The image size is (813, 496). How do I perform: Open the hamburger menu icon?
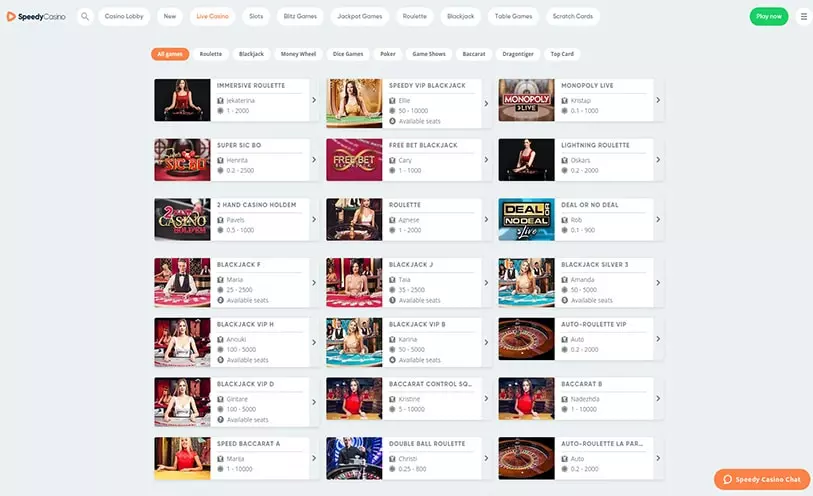pos(804,17)
